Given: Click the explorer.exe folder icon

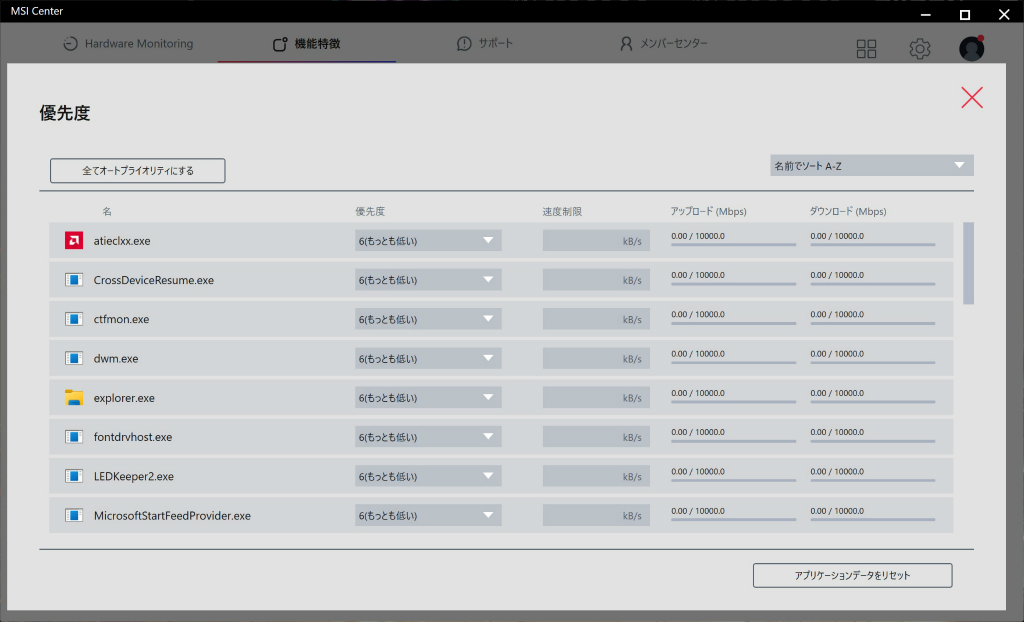Looking at the screenshot, I should pos(74,397).
